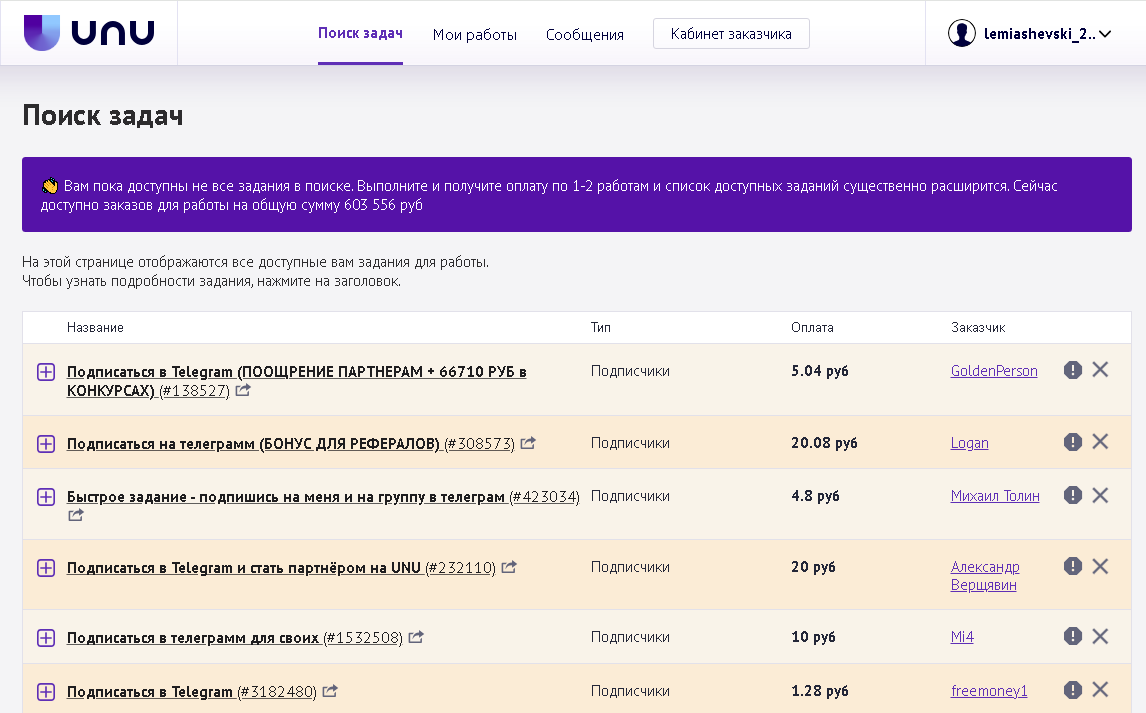1146x713 pixels.
Task: Report the Михаил Толин task via exclamation icon
Action: pyautogui.click(x=1072, y=495)
